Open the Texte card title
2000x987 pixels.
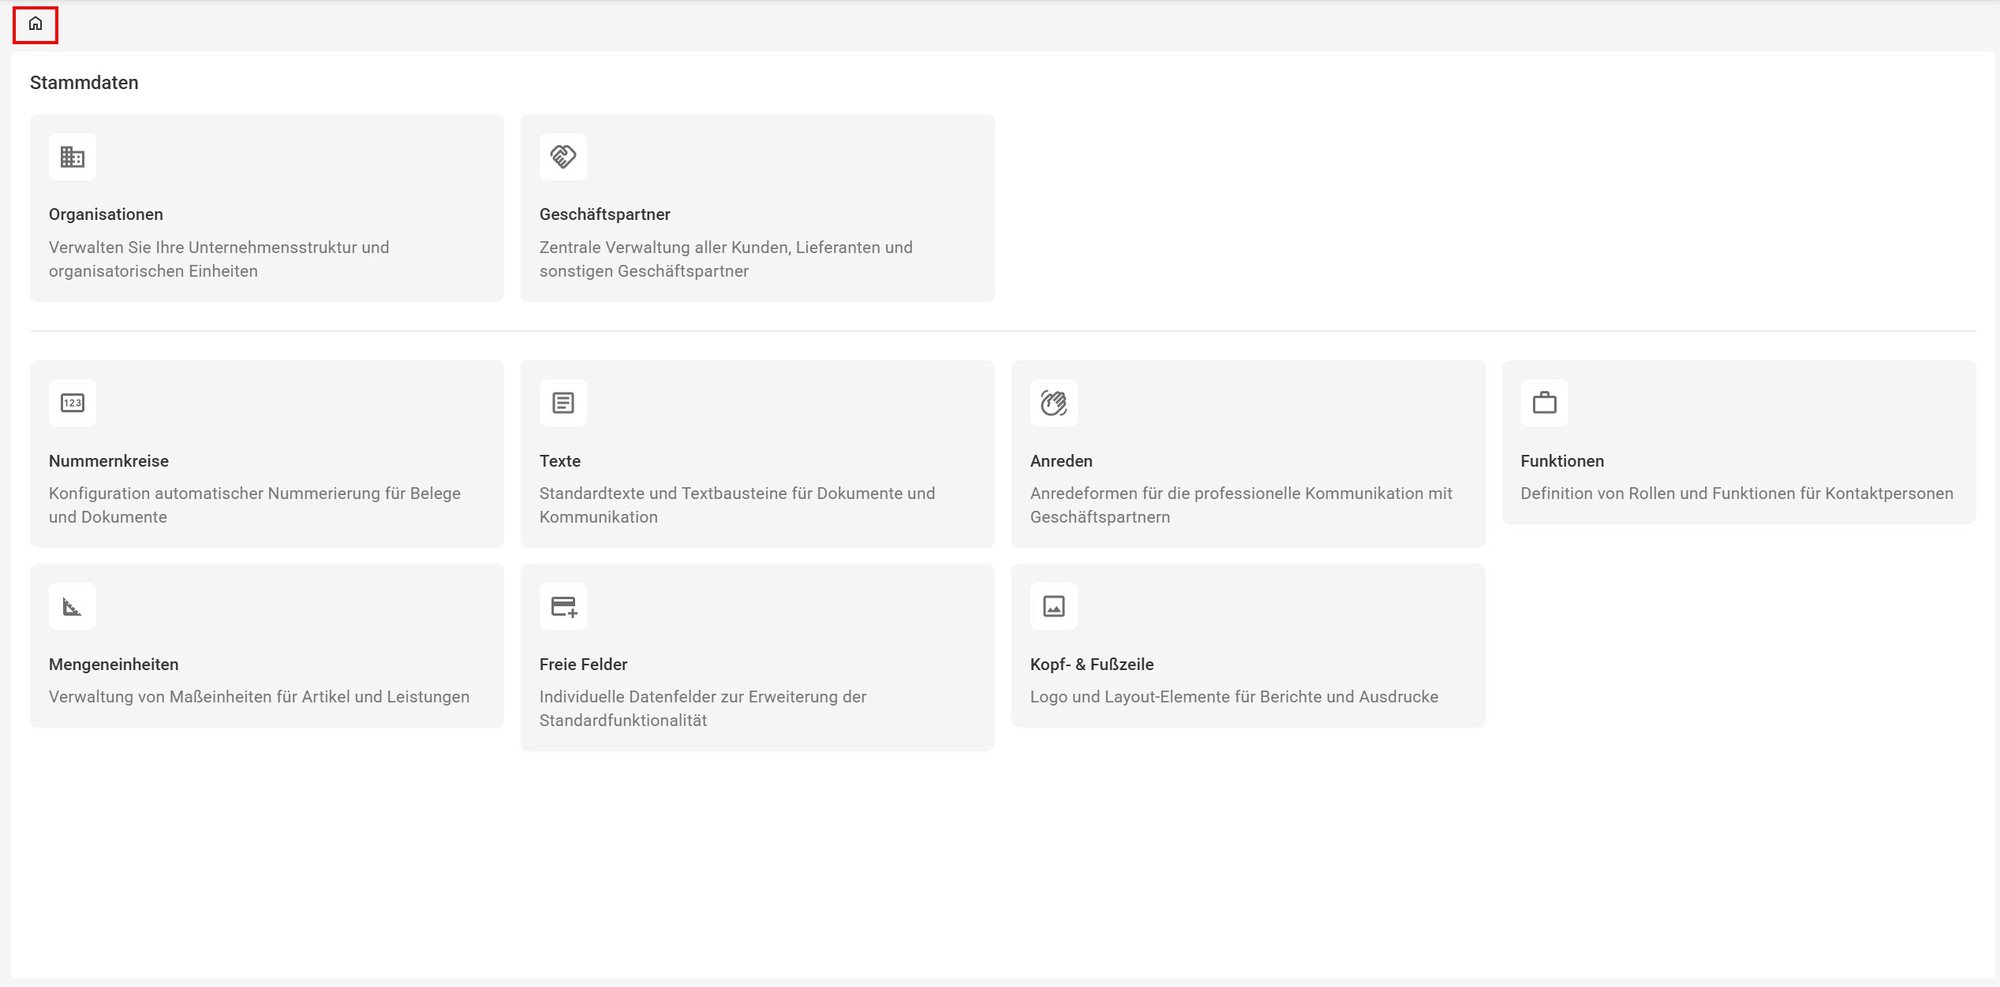[560, 461]
